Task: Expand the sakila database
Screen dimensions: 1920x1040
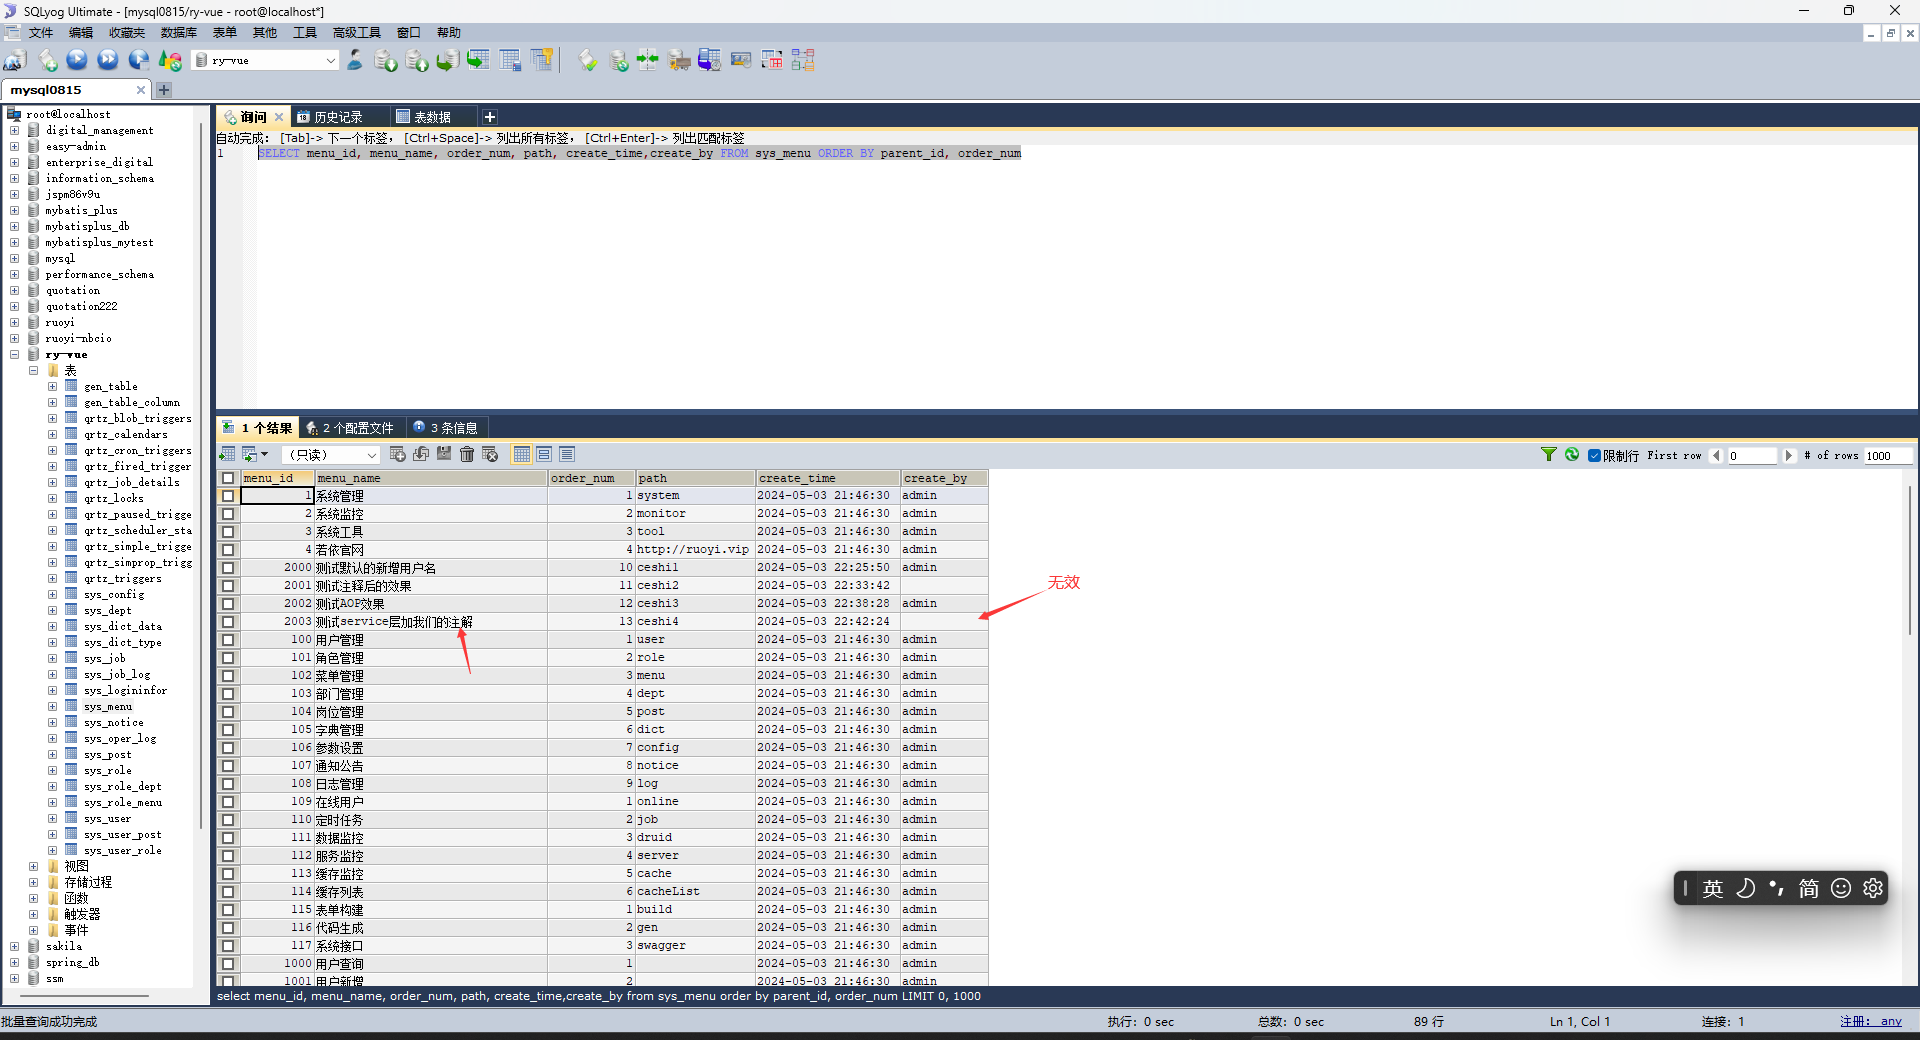Action: [x=14, y=947]
